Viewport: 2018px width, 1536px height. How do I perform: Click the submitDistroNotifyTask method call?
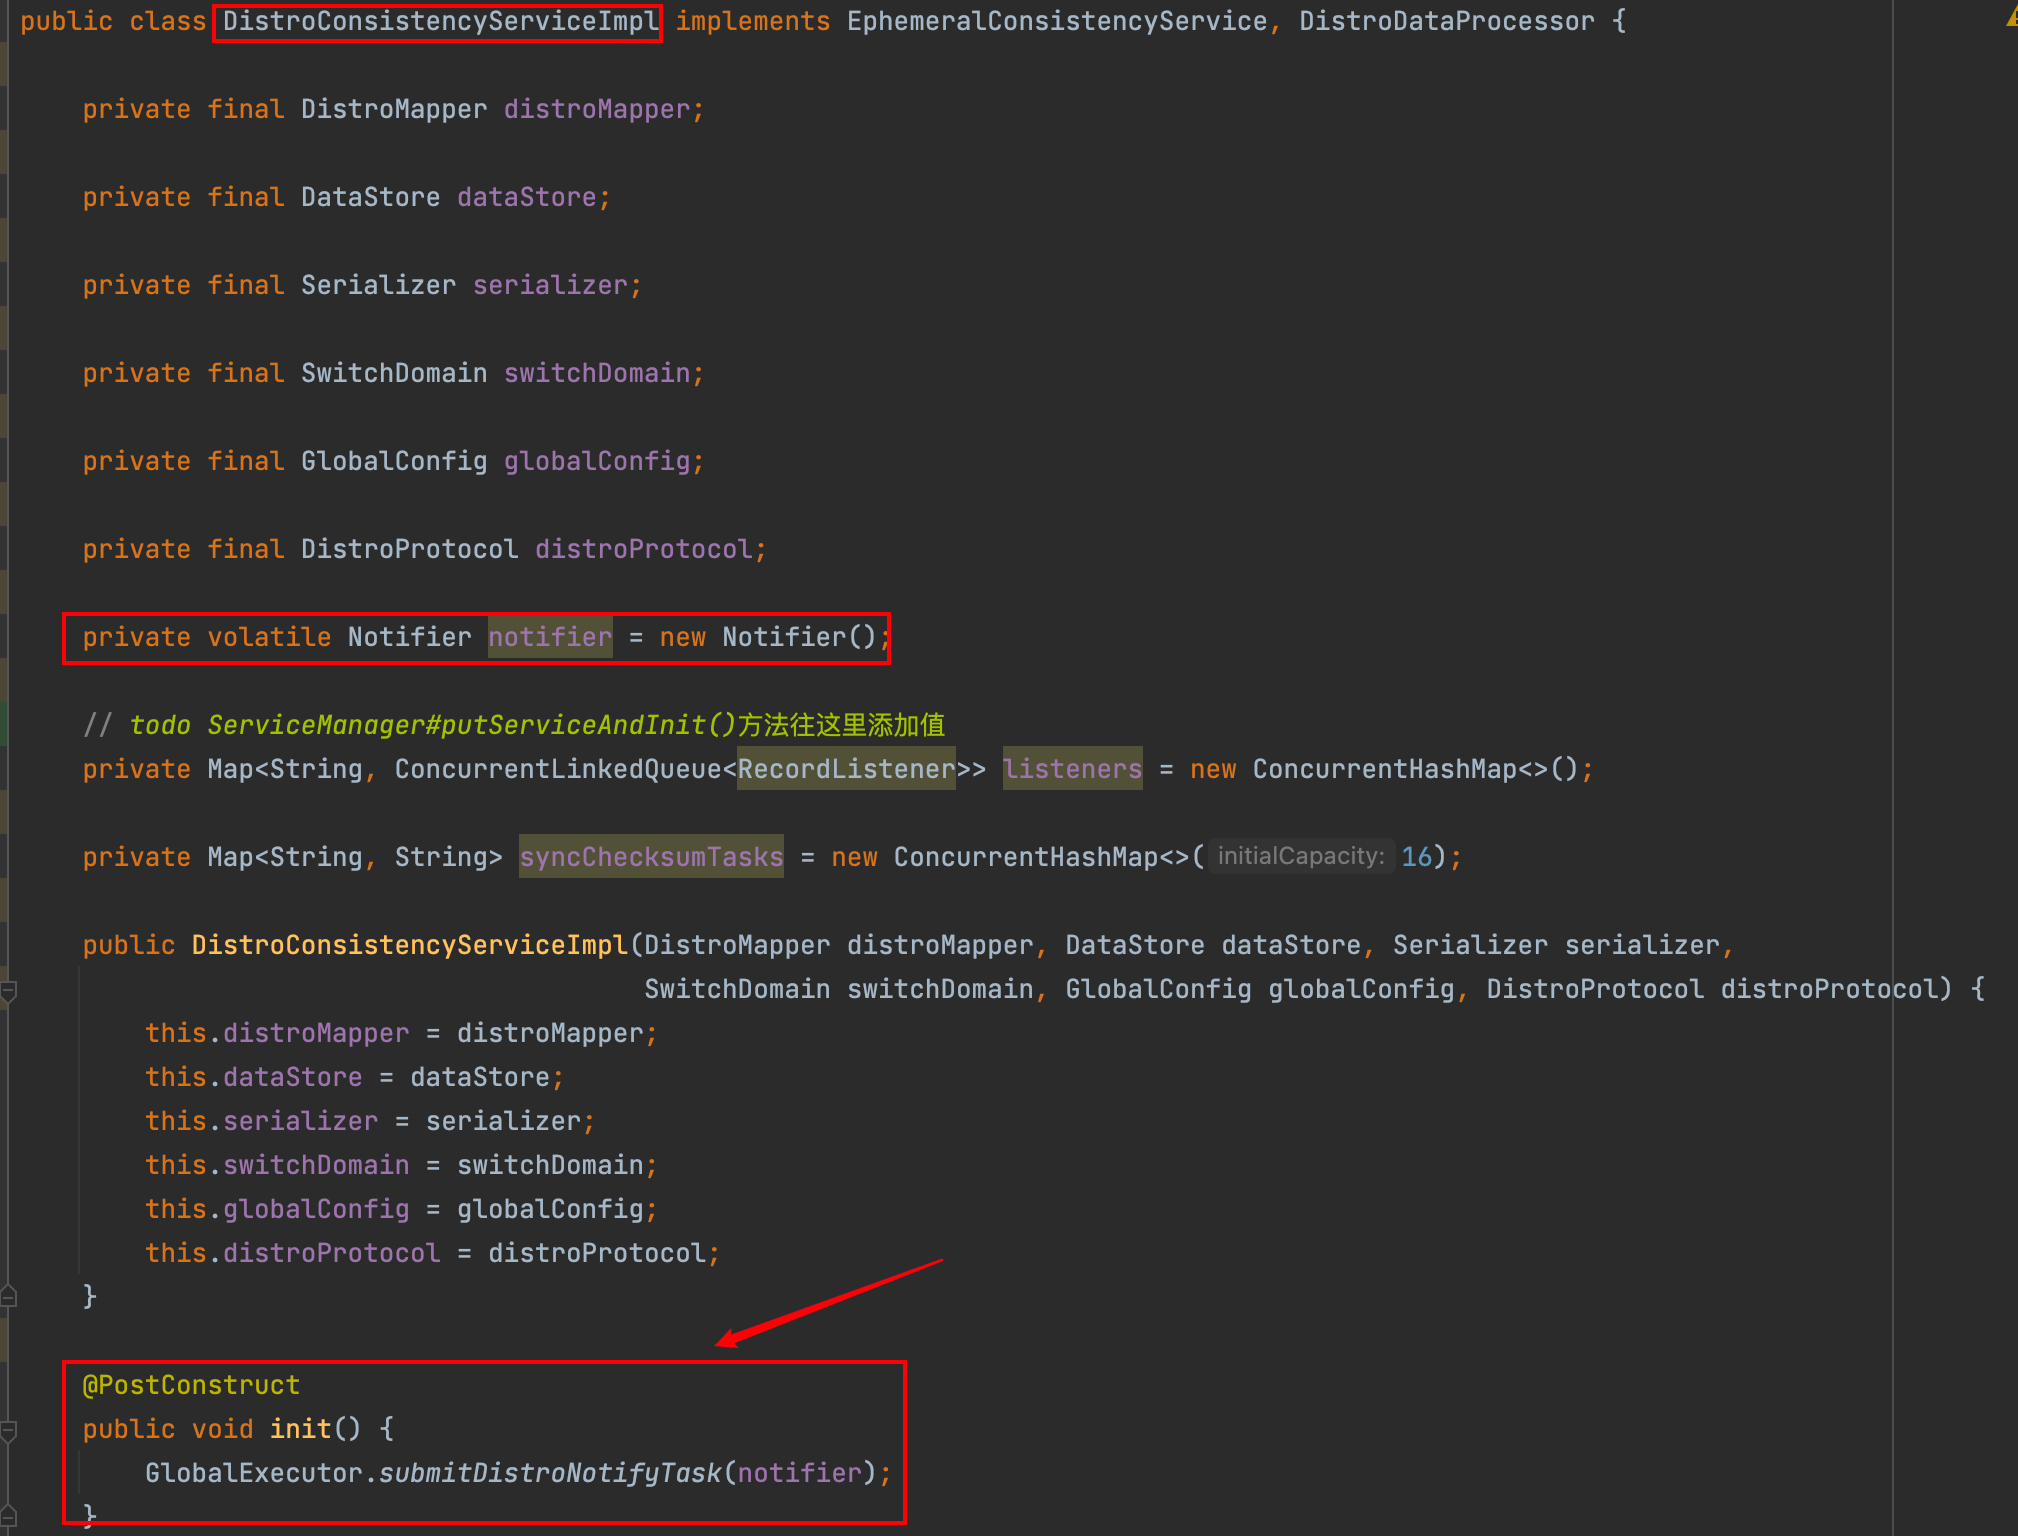[x=550, y=1473]
